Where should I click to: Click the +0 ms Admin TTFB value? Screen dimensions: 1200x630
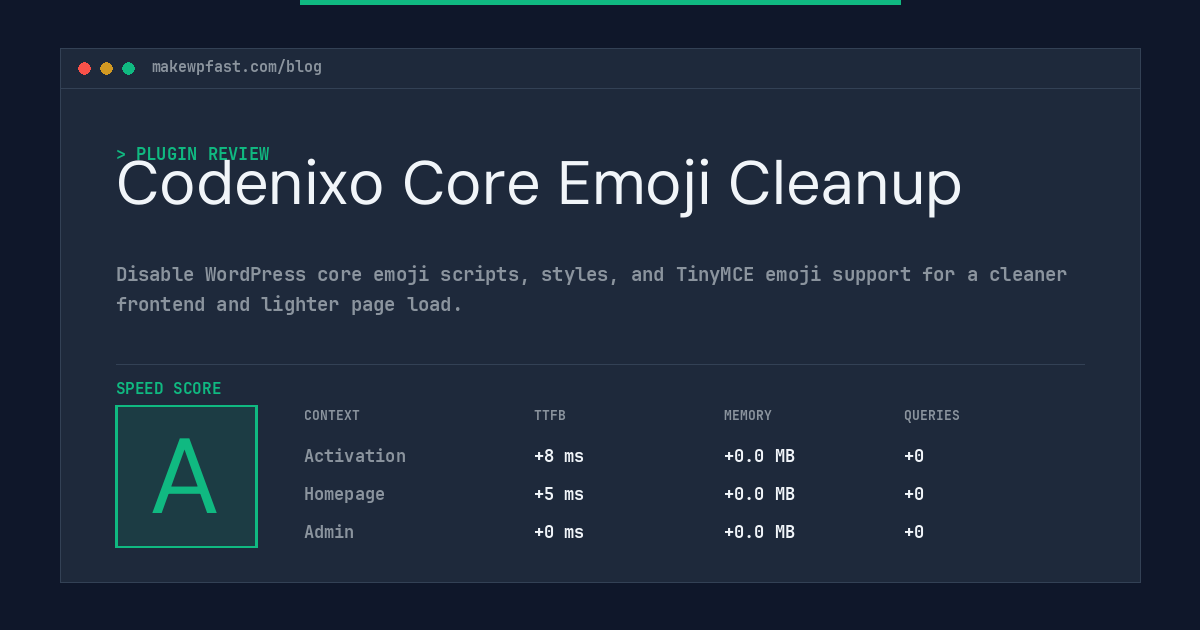559,532
